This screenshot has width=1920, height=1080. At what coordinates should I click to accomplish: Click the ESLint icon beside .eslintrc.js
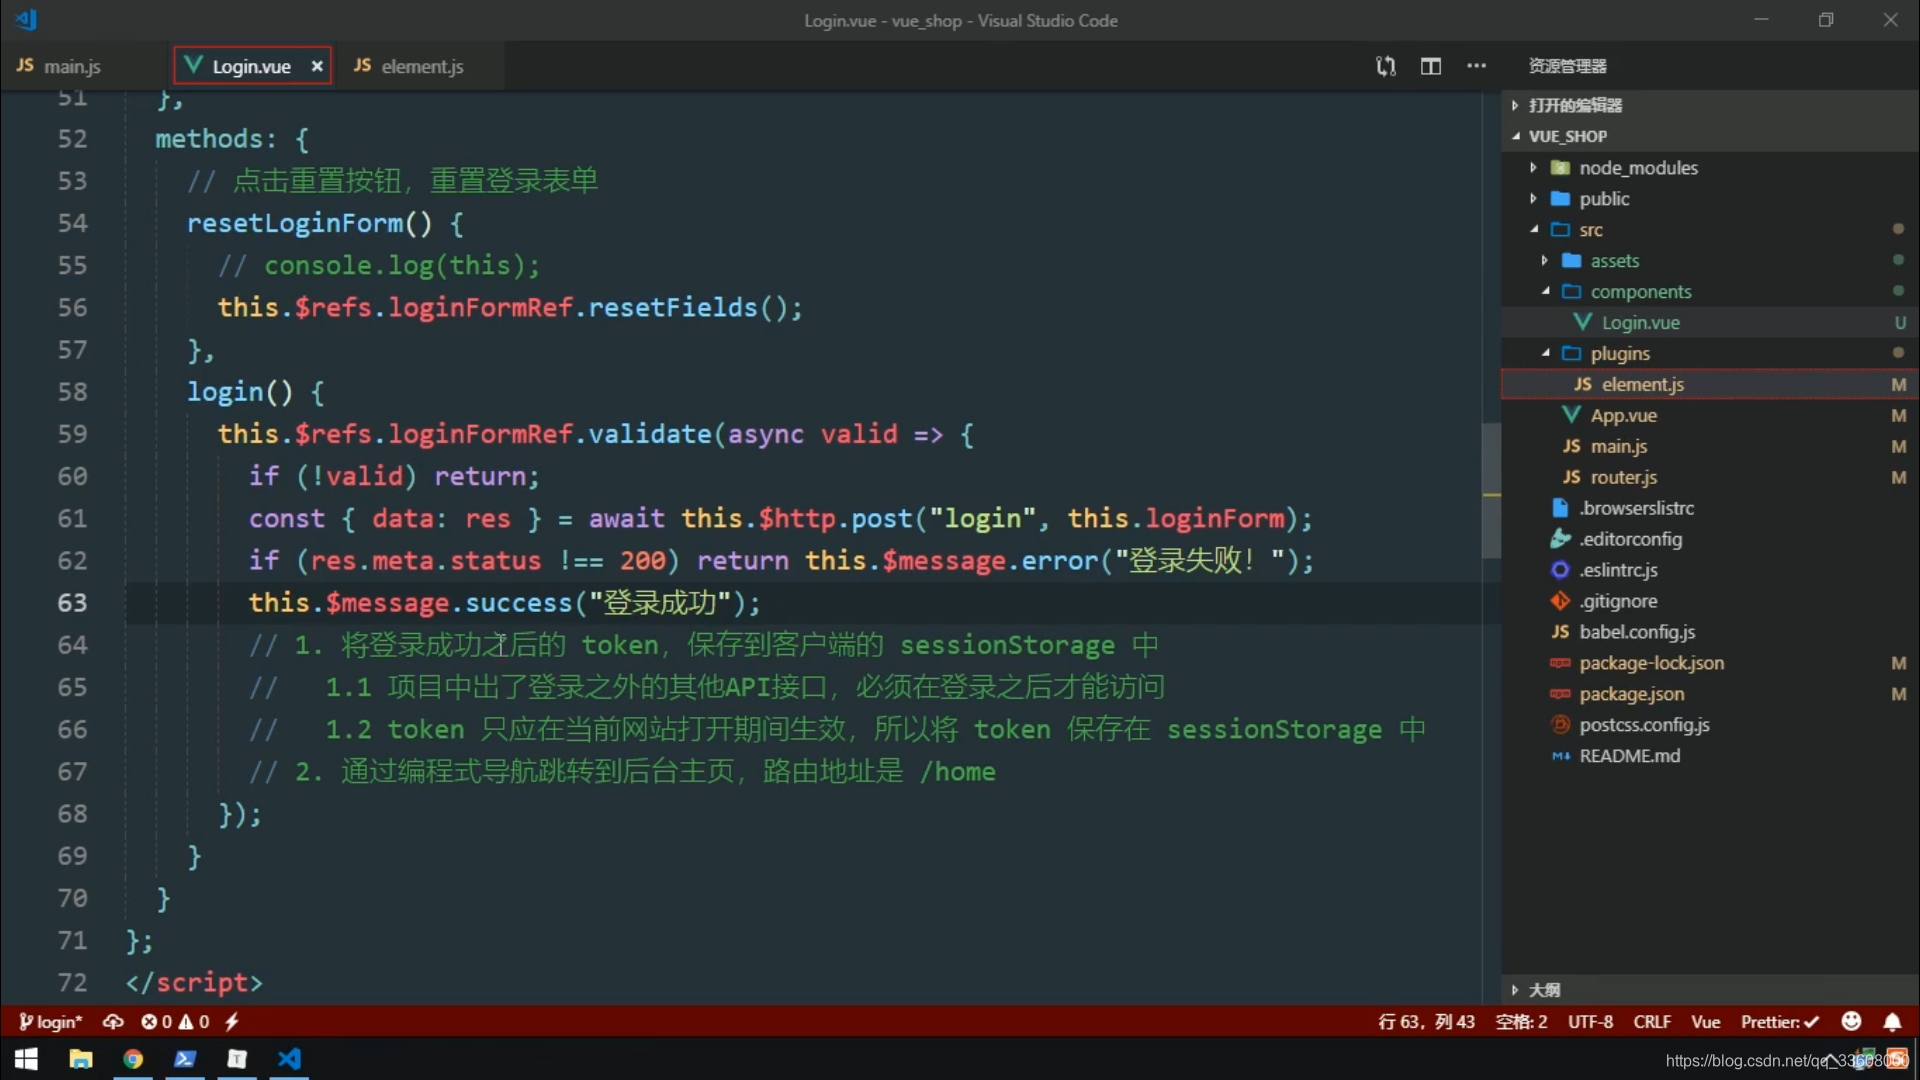pyautogui.click(x=1560, y=570)
